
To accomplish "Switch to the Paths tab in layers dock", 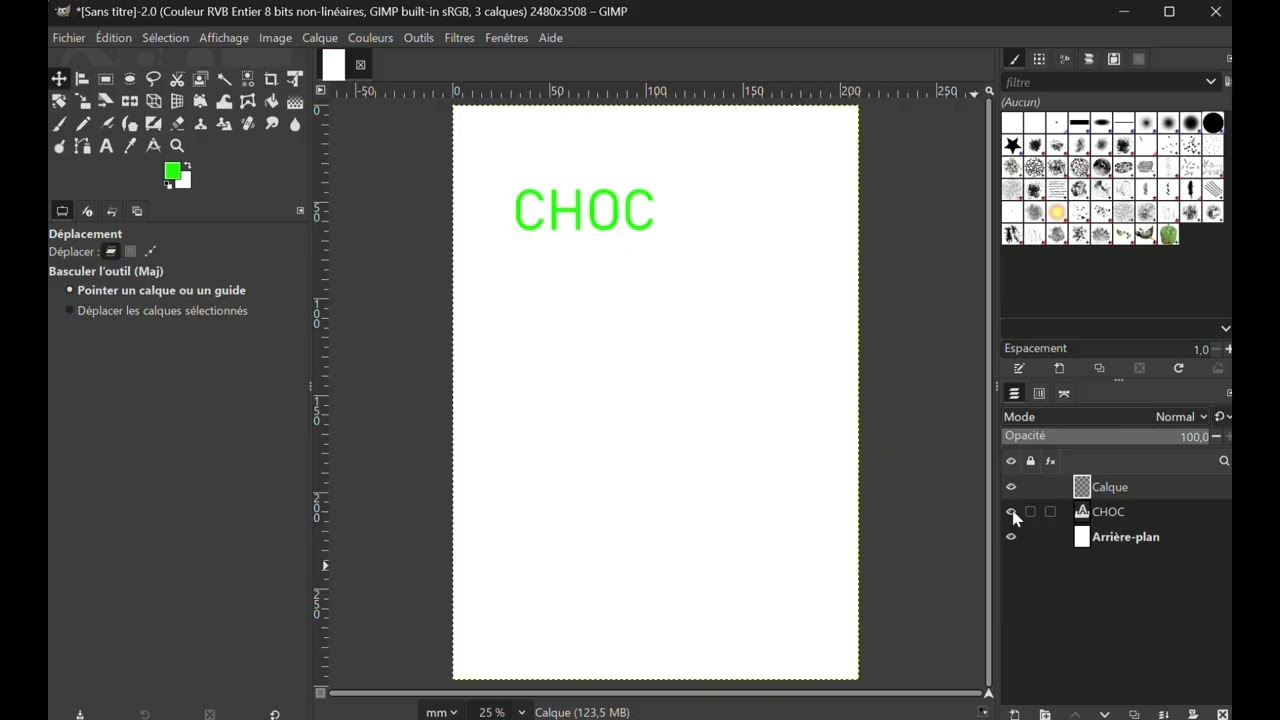I will point(1064,394).
